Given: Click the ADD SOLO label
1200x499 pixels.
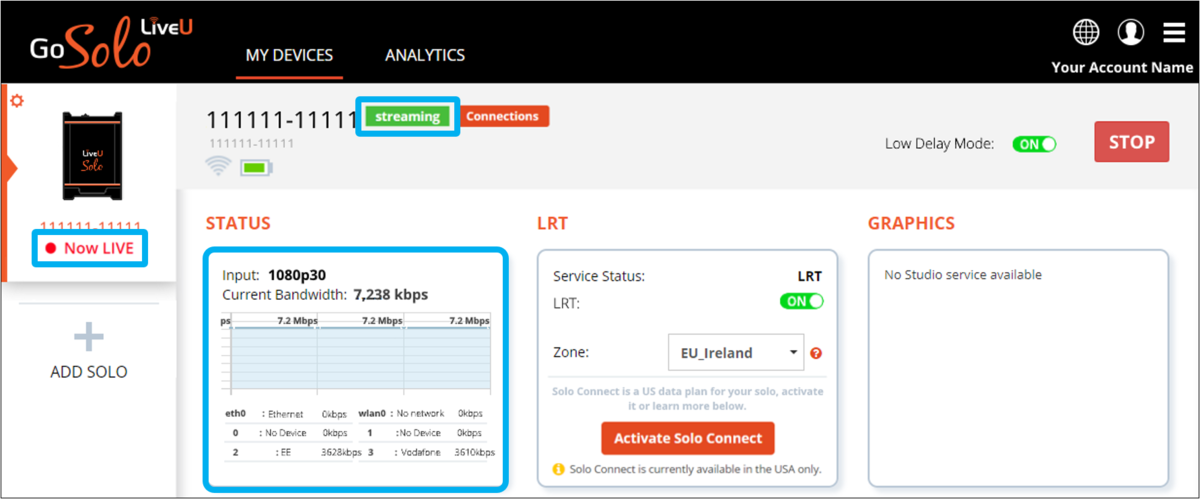Looking at the screenshot, I should pyautogui.click(x=89, y=372).
